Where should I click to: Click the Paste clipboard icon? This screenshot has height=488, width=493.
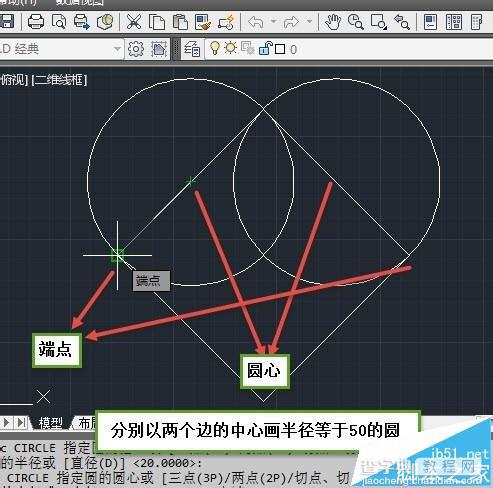[x=180, y=22]
